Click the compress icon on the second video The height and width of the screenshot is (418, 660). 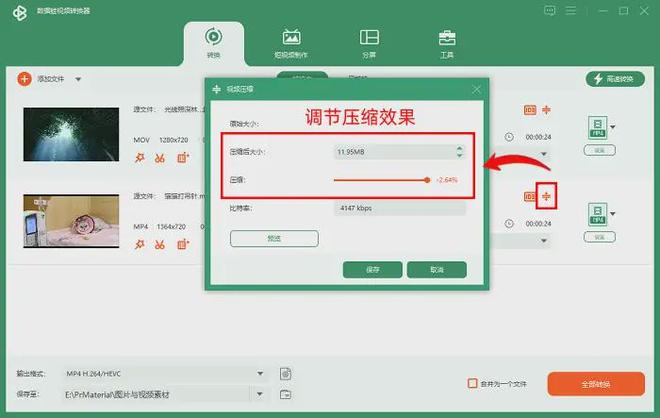tap(546, 196)
